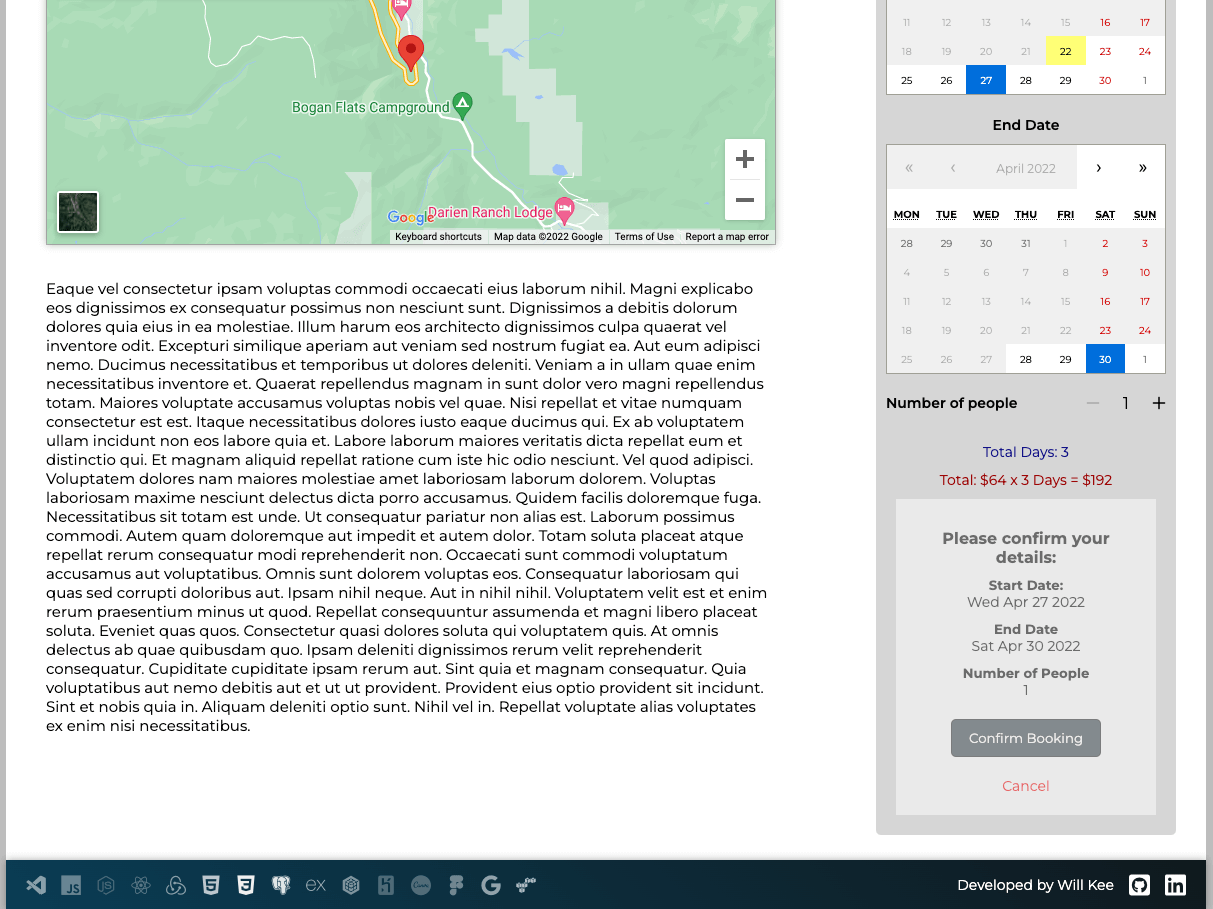This screenshot has width=1213, height=909.
Task: Click the PostgreSQL elephant icon
Action: click(x=281, y=885)
